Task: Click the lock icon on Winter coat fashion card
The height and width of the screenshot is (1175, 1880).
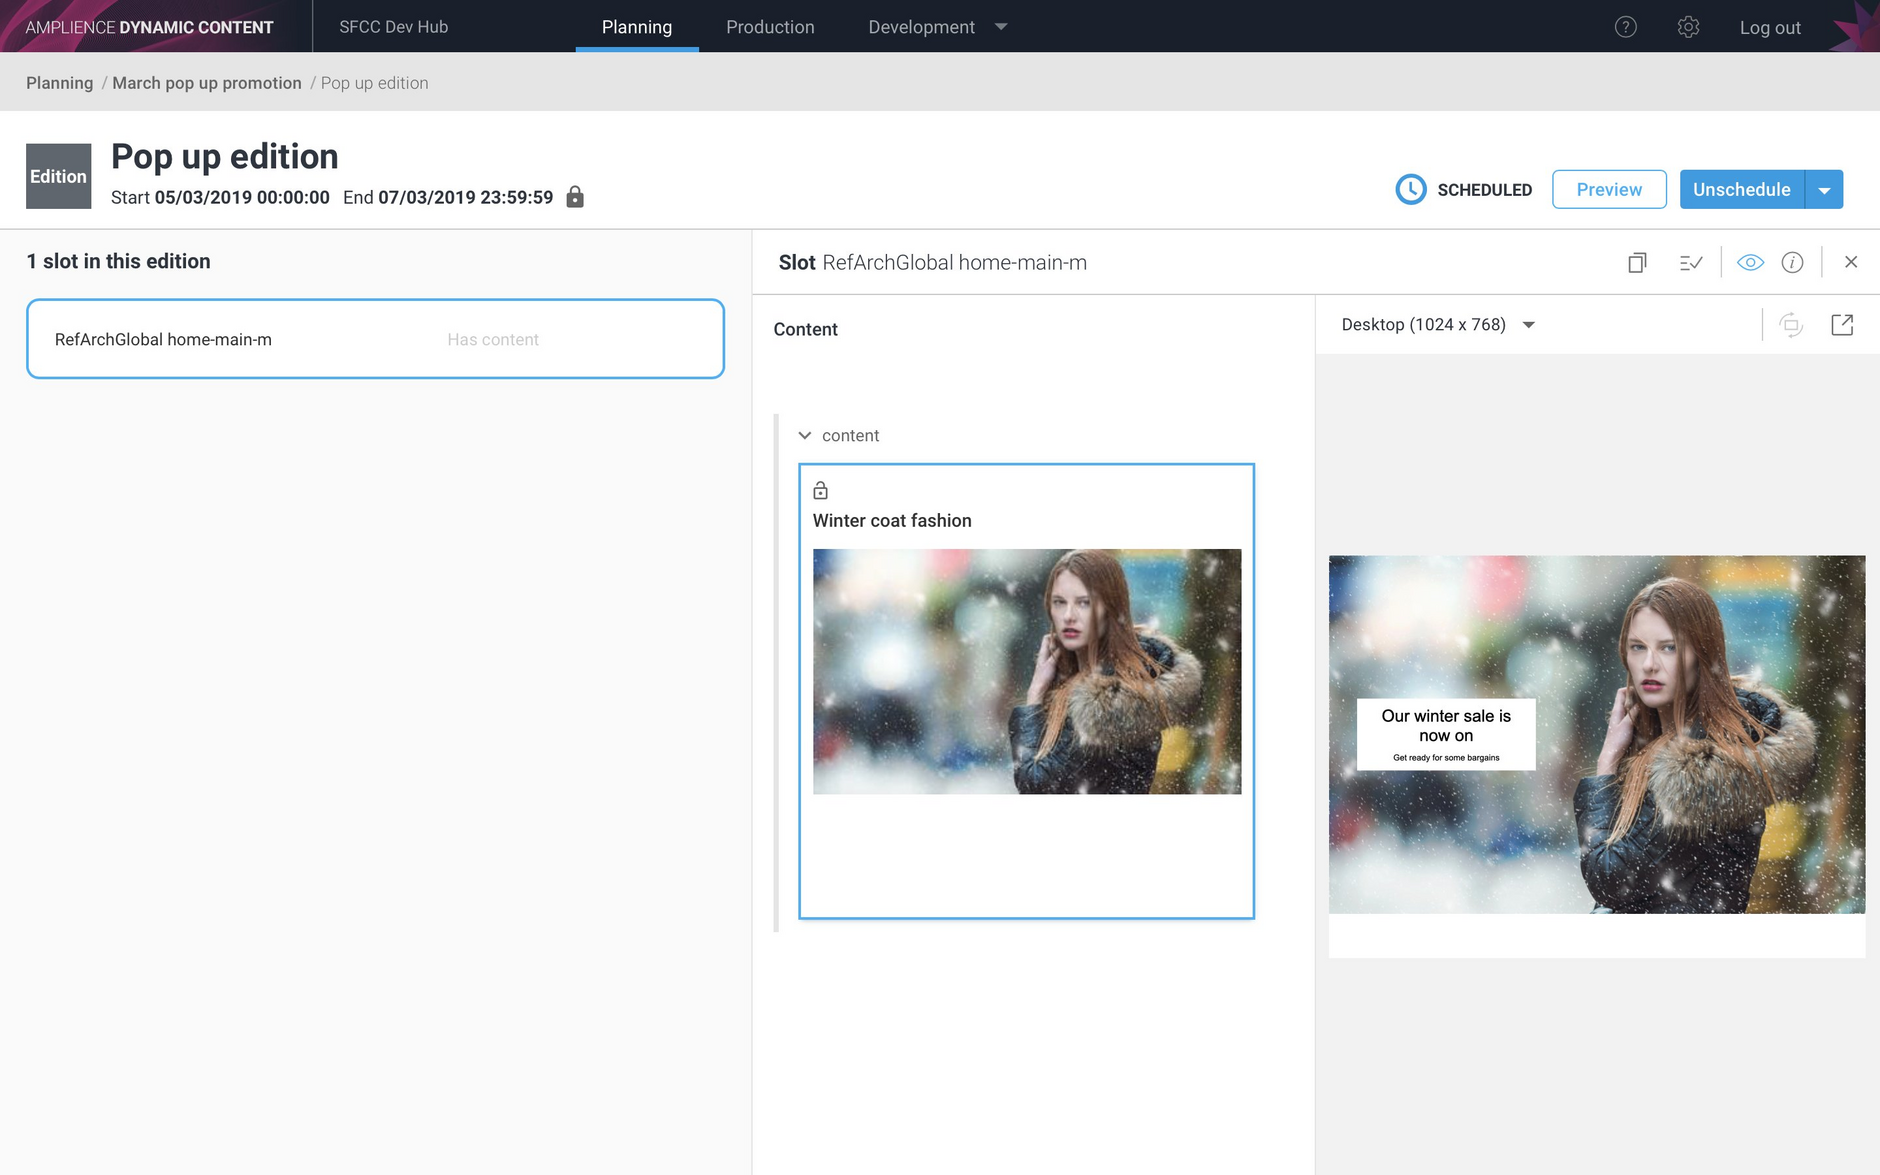Action: [x=820, y=490]
